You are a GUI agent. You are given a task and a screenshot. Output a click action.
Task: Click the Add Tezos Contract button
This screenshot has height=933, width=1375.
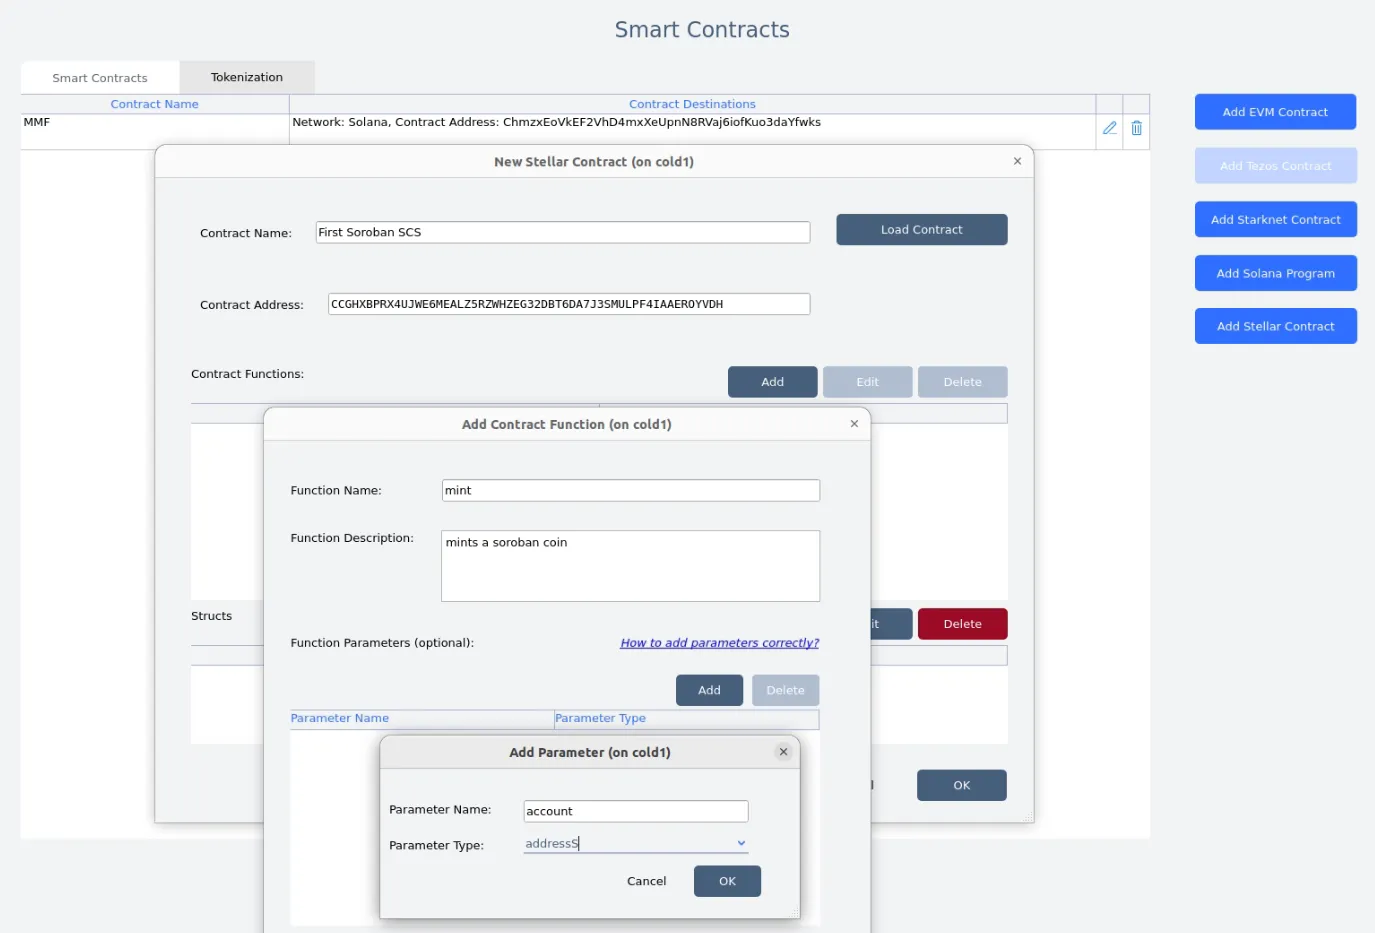coord(1275,166)
